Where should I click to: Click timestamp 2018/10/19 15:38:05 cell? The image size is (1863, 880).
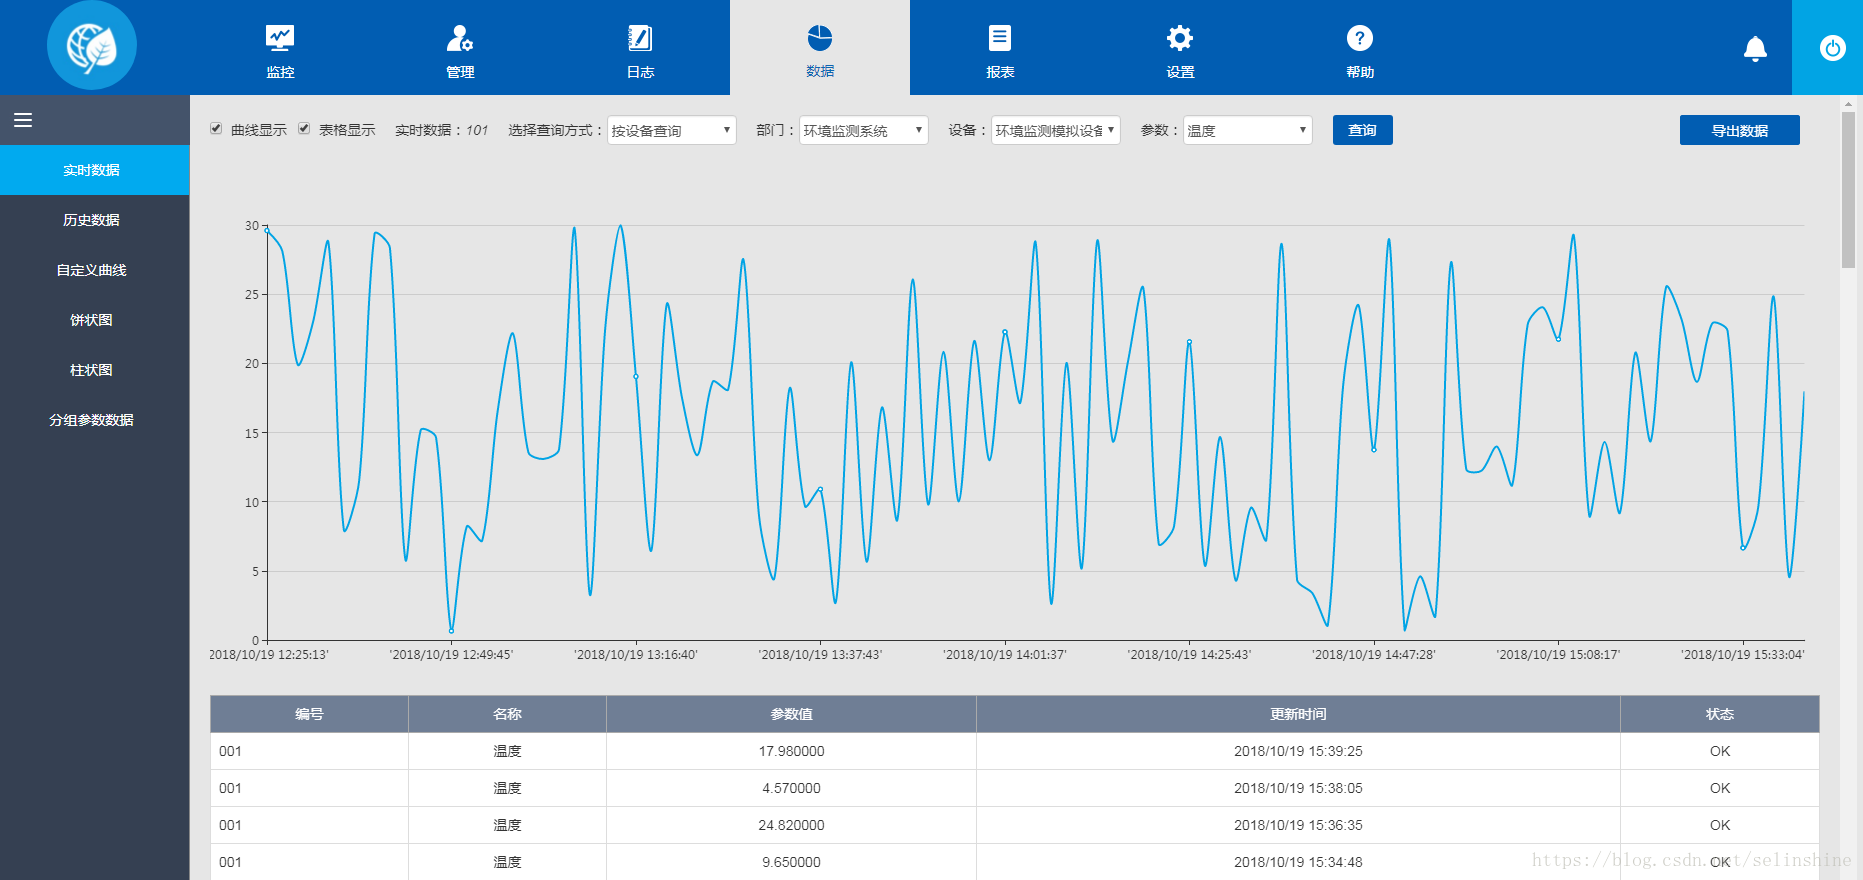coord(1298,788)
